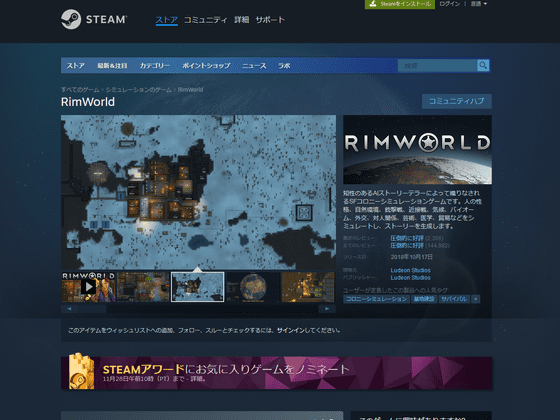The image size is (560, 420).
Task: Open the ストア header menu
Action: click(166, 20)
